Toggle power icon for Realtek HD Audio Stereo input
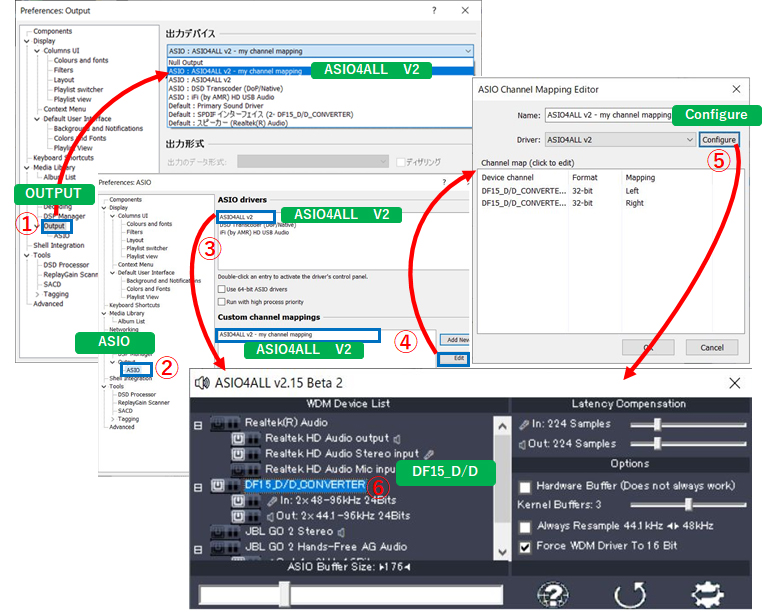The image size is (762, 612). point(239,454)
